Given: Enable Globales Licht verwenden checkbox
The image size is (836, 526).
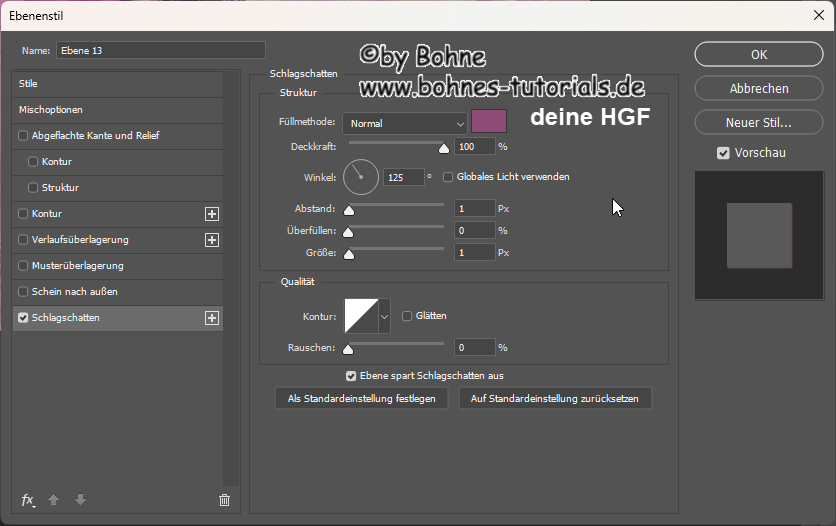Looking at the screenshot, I should [449, 177].
